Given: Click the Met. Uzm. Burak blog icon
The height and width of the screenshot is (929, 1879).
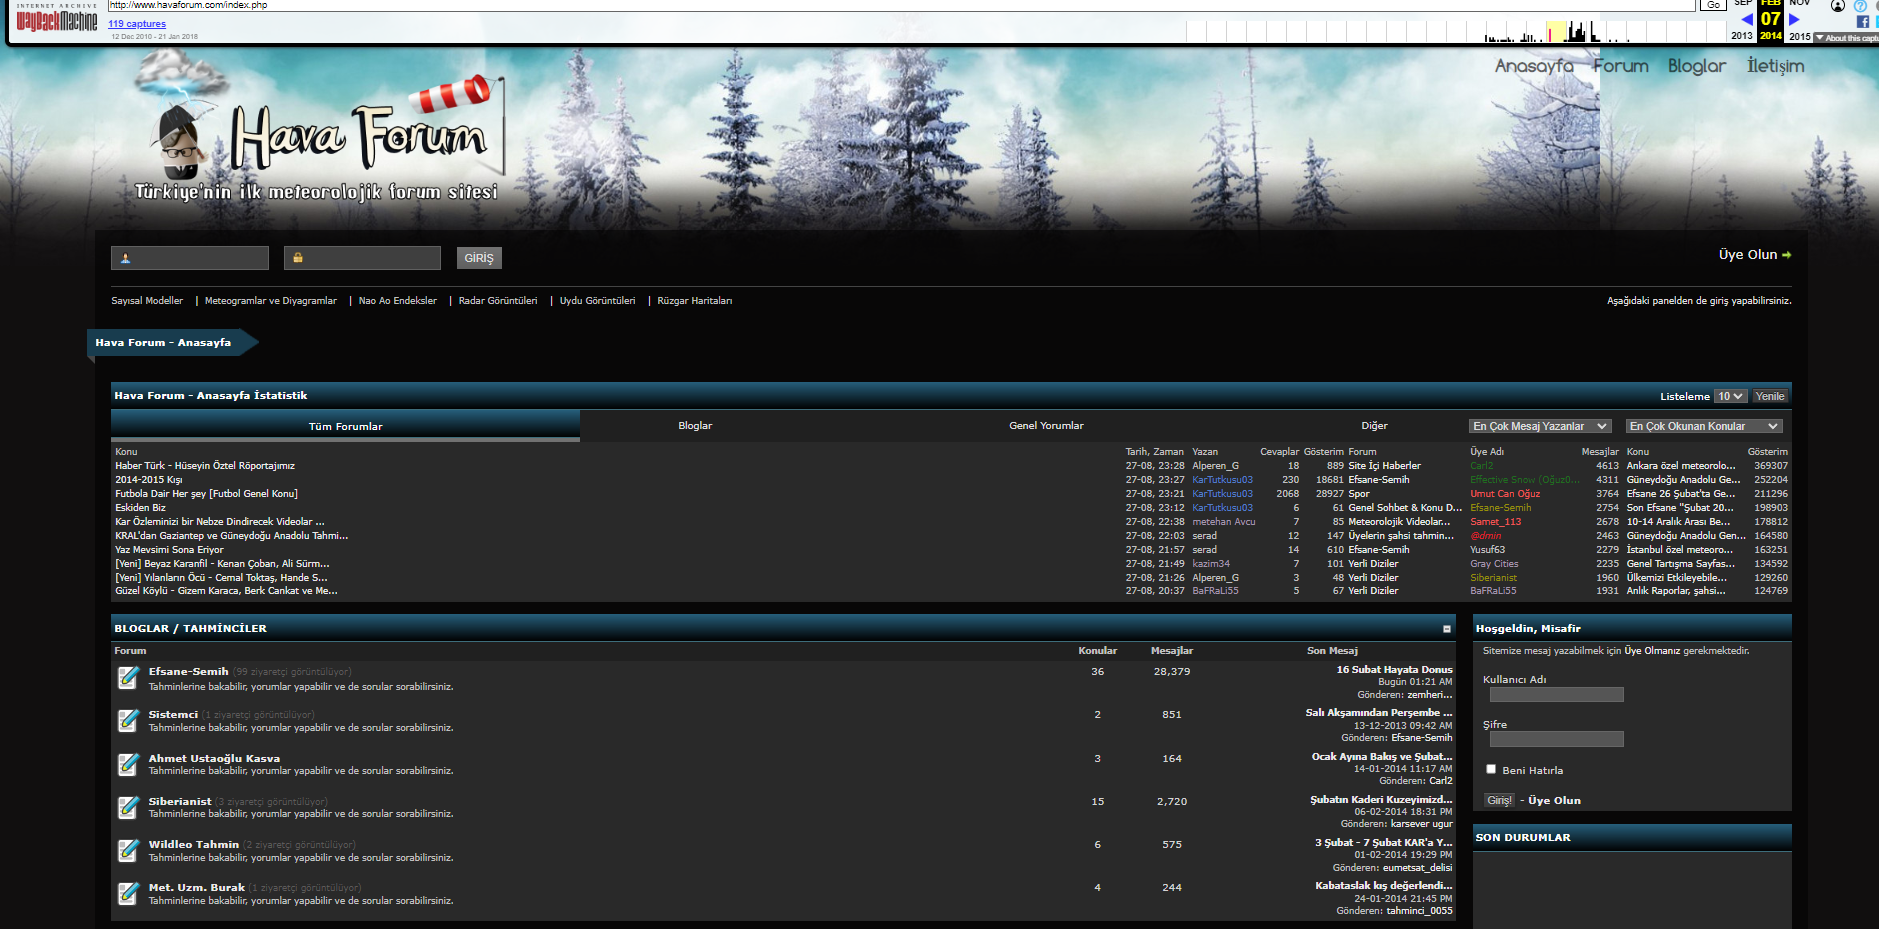Looking at the screenshot, I should point(128,894).
